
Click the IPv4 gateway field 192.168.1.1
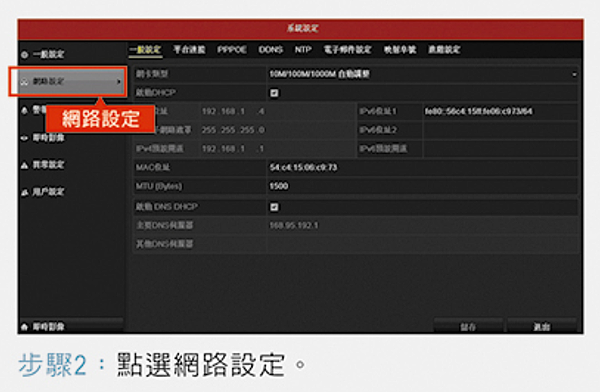pos(278,149)
